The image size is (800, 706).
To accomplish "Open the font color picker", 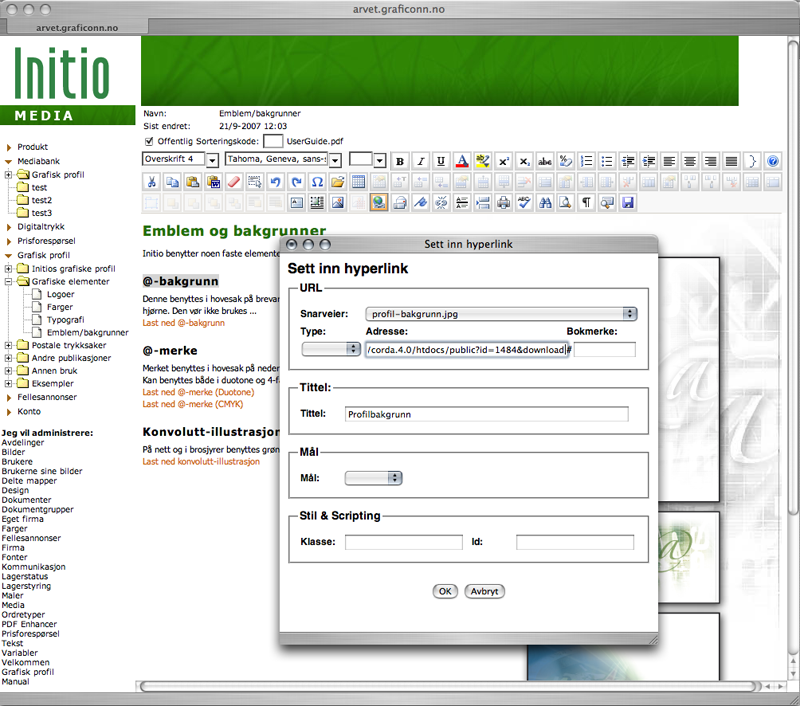I will pyautogui.click(x=462, y=161).
